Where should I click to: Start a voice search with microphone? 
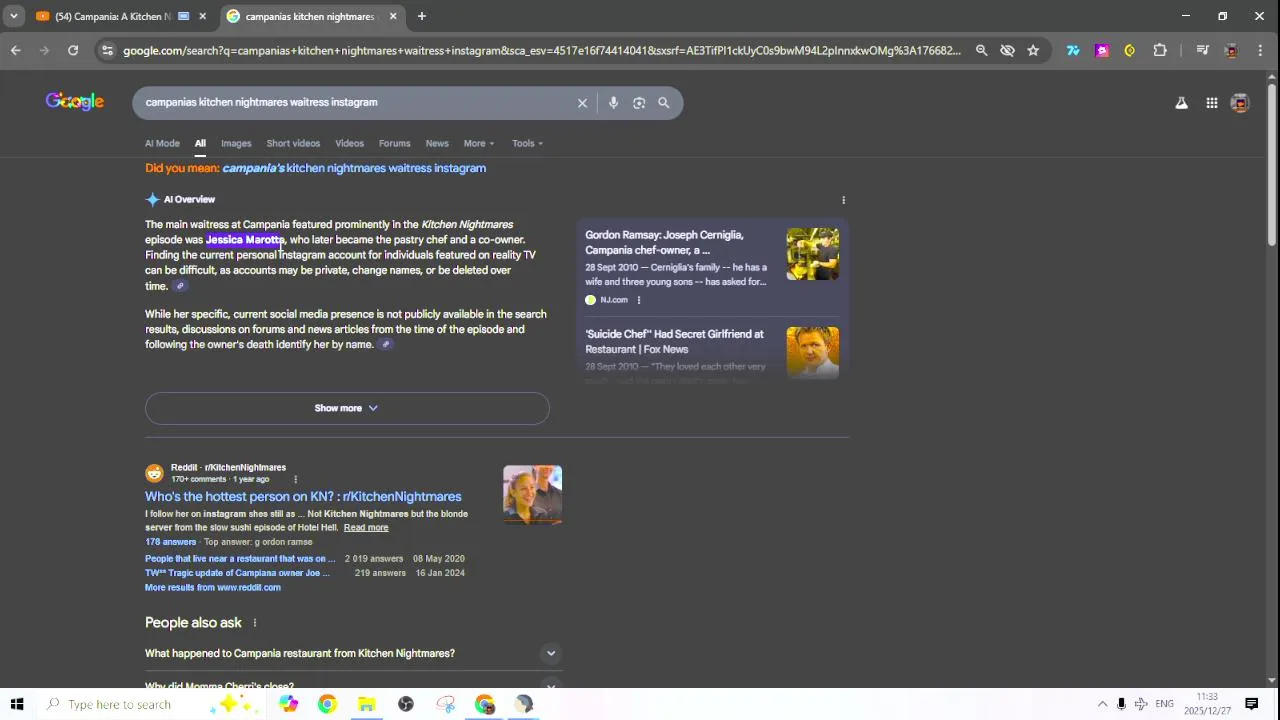pos(613,102)
